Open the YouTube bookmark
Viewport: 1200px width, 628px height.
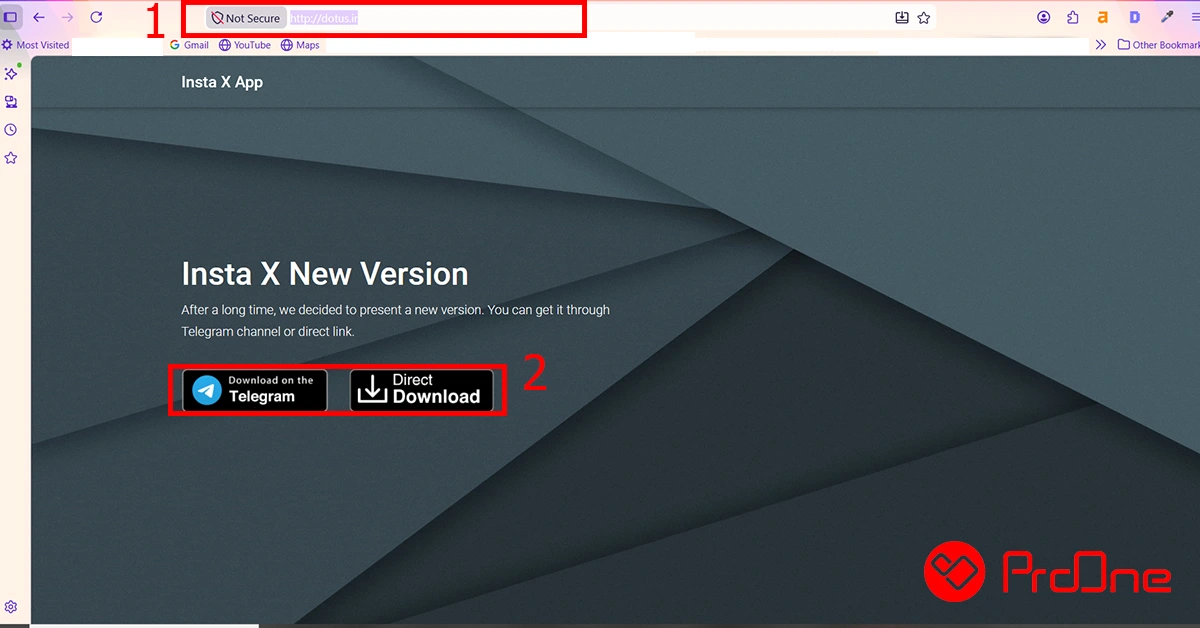coord(245,45)
